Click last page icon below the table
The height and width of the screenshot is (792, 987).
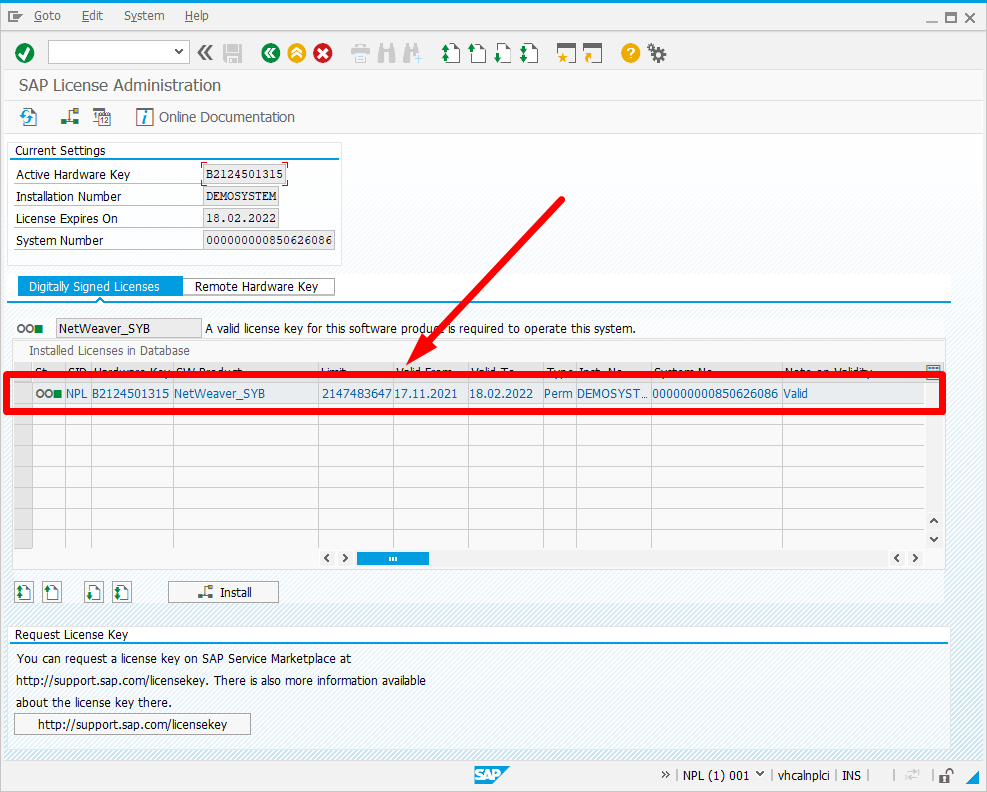coord(121,592)
